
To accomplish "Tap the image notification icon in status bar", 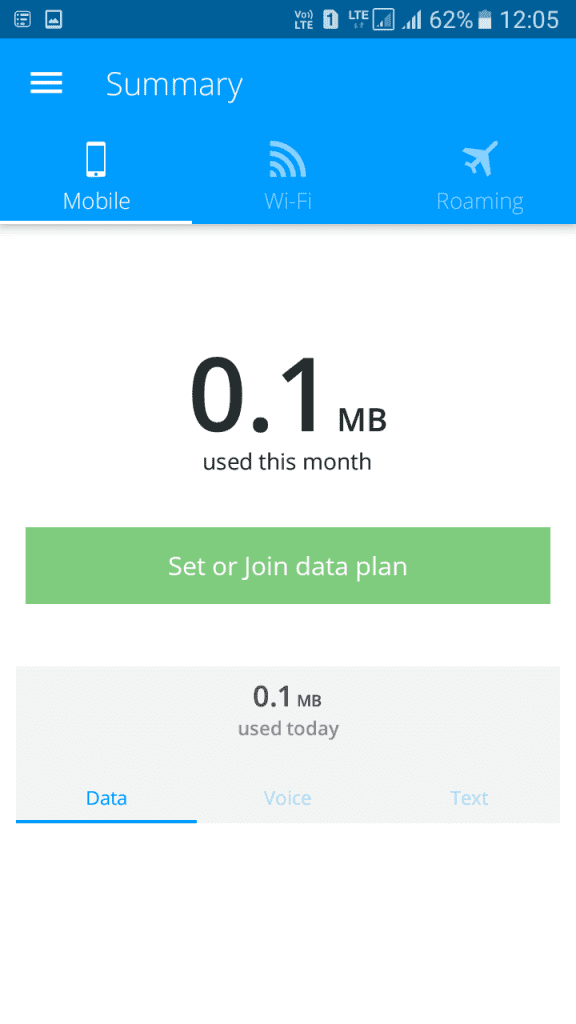I will pyautogui.click(x=54, y=20).
